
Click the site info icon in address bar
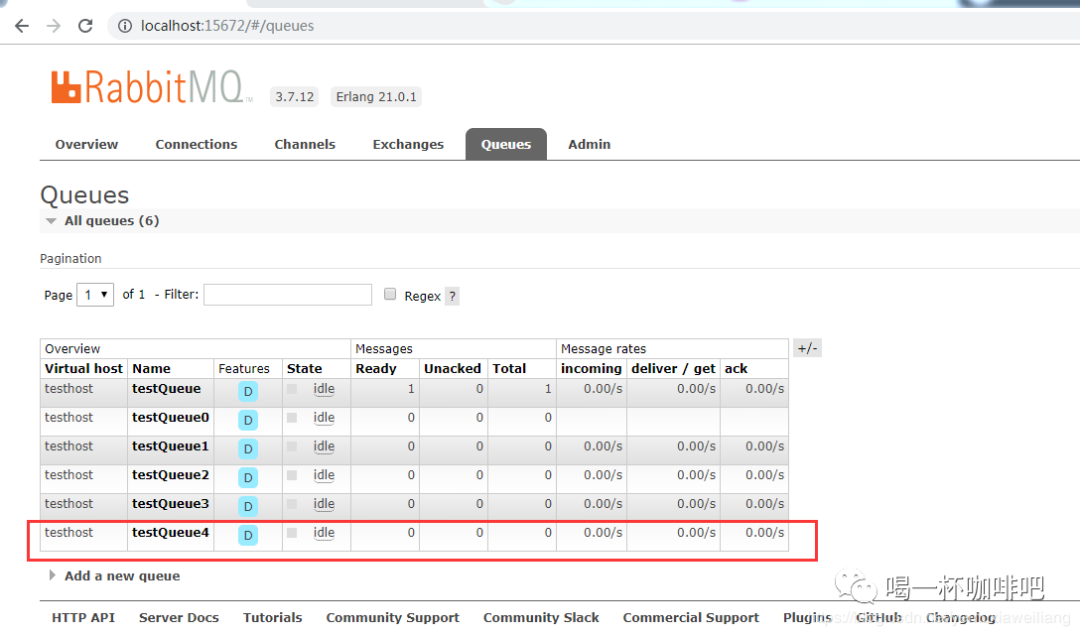[x=125, y=26]
